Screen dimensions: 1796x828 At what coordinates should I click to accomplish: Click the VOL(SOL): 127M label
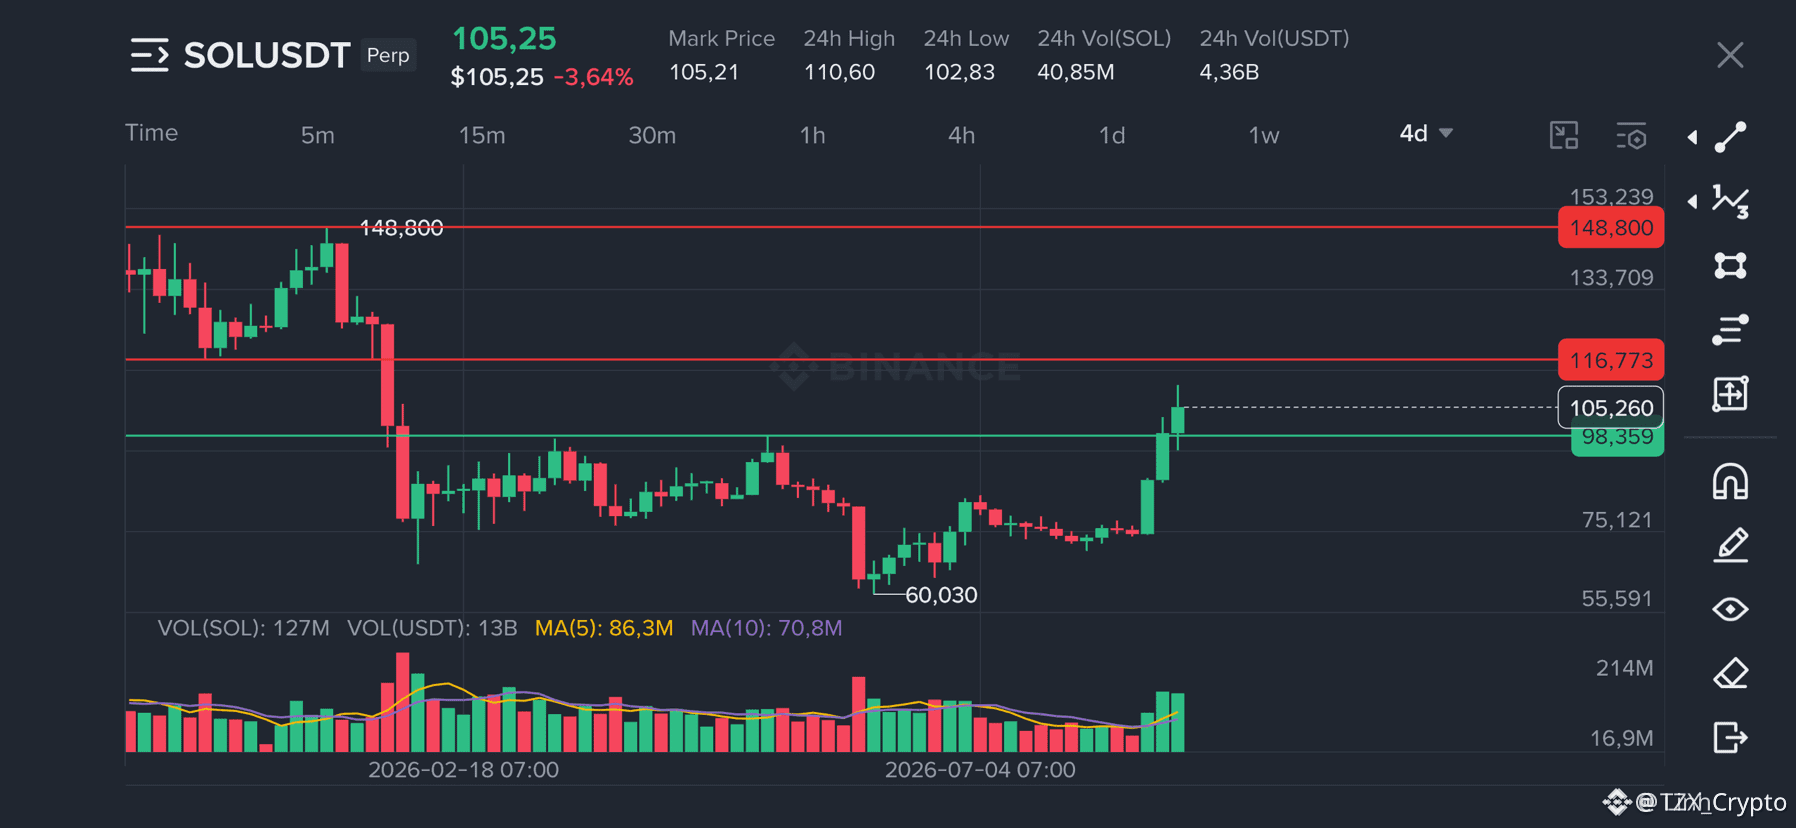[x=243, y=628]
